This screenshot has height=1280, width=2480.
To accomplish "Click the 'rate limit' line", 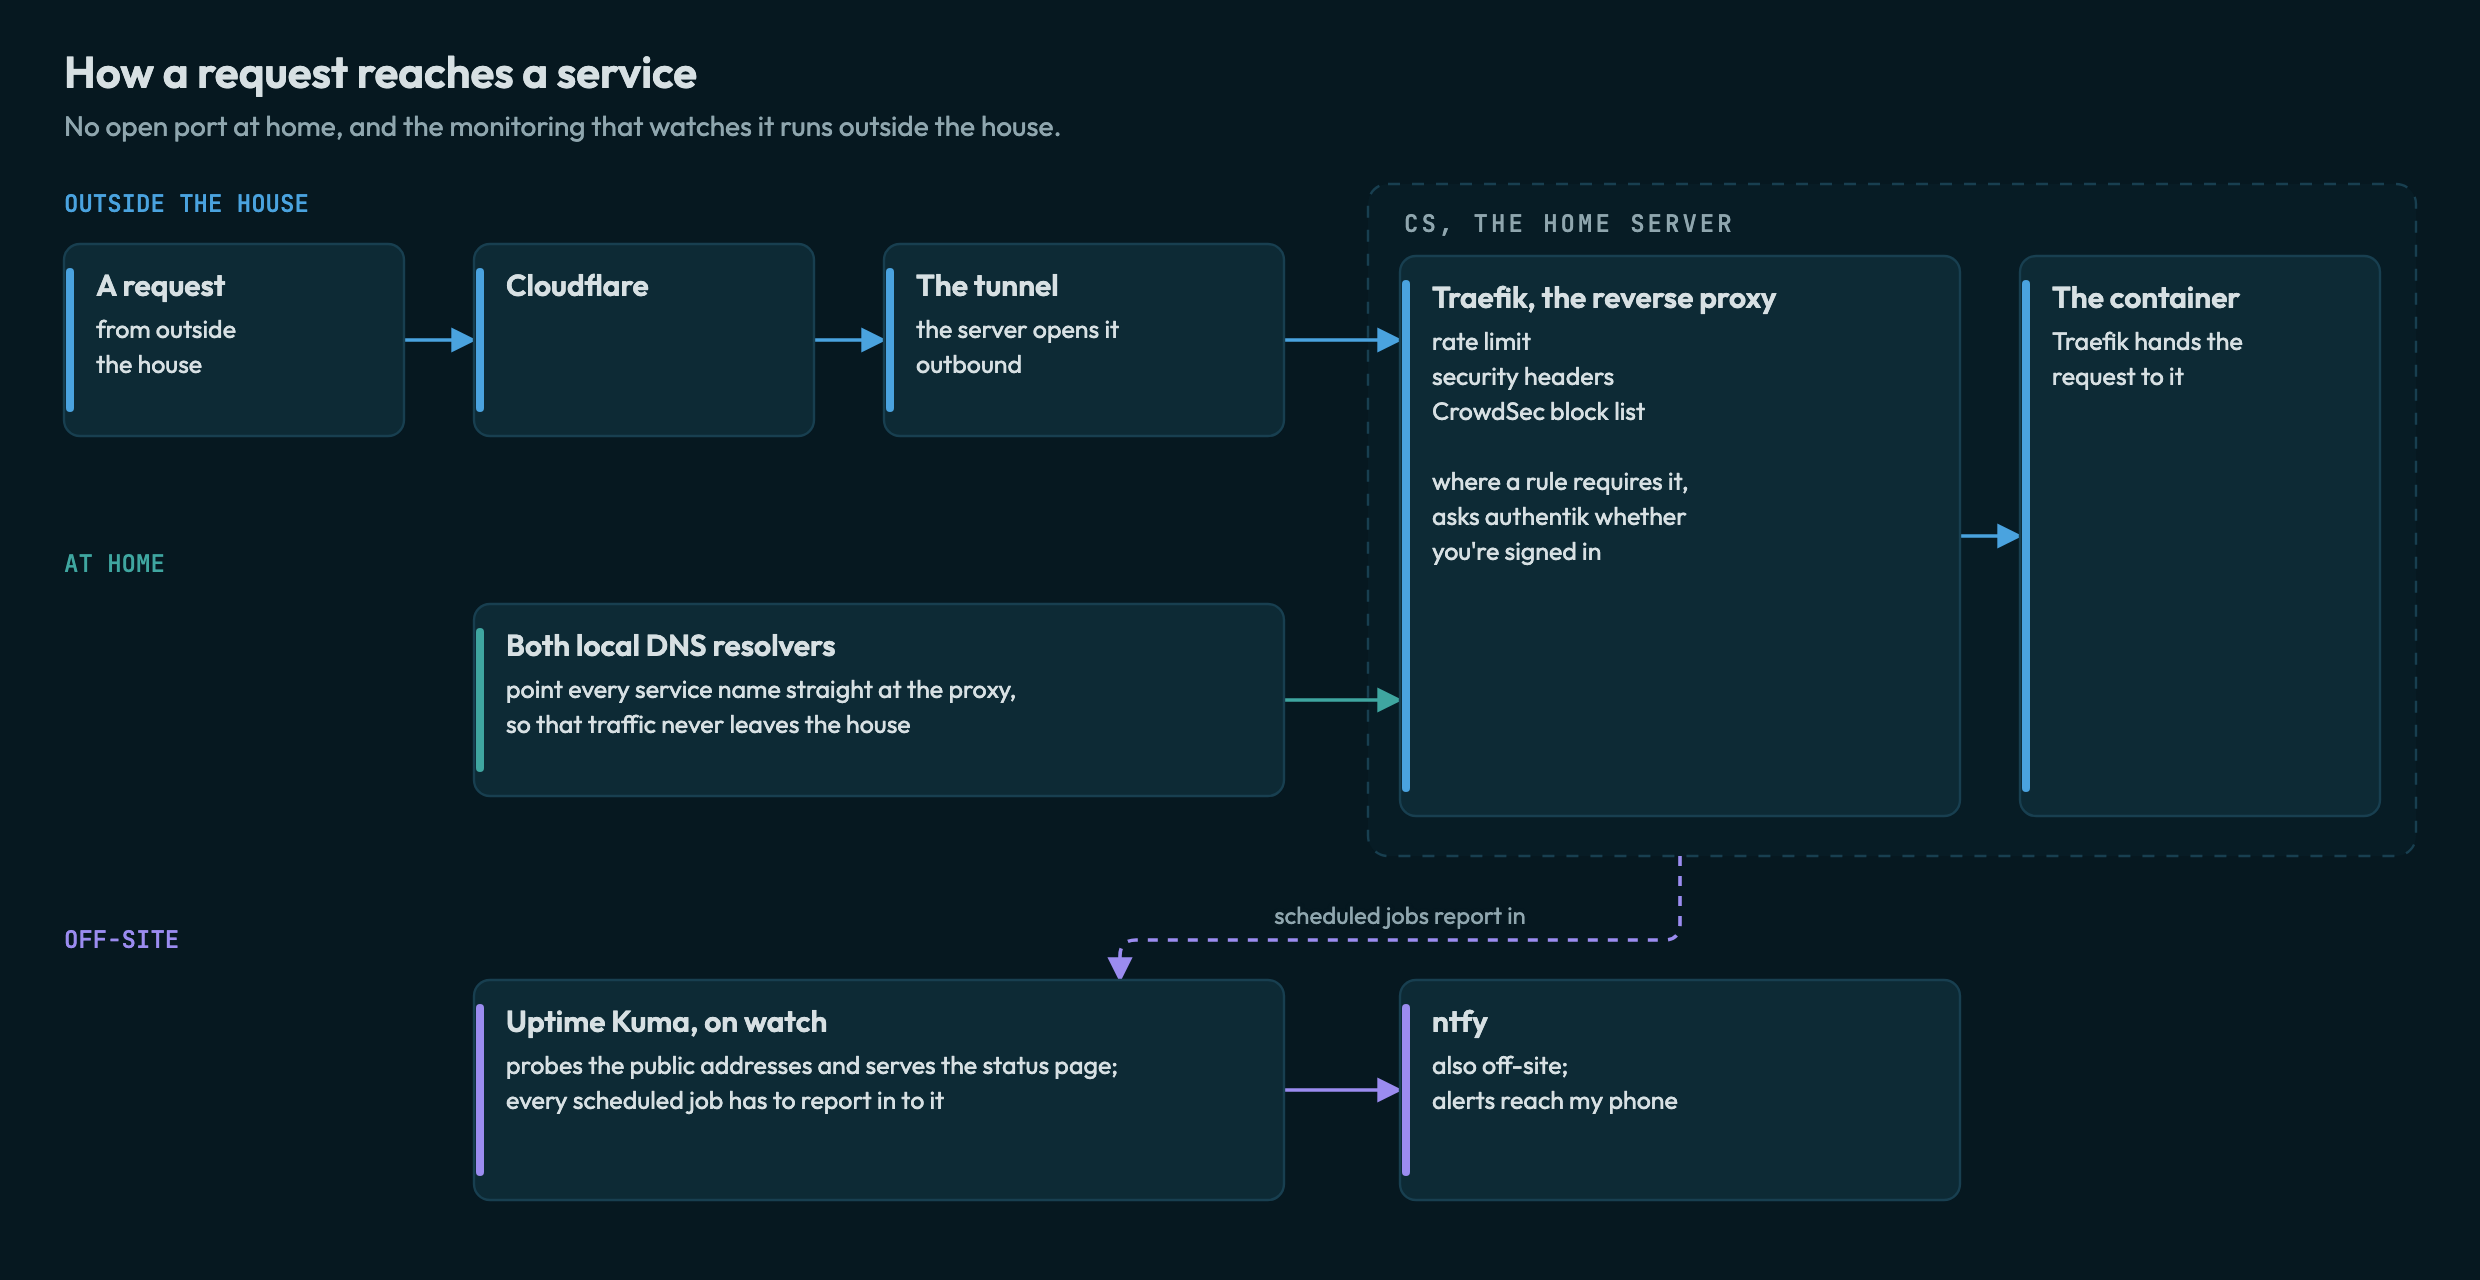I will (x=1481, y=342).
